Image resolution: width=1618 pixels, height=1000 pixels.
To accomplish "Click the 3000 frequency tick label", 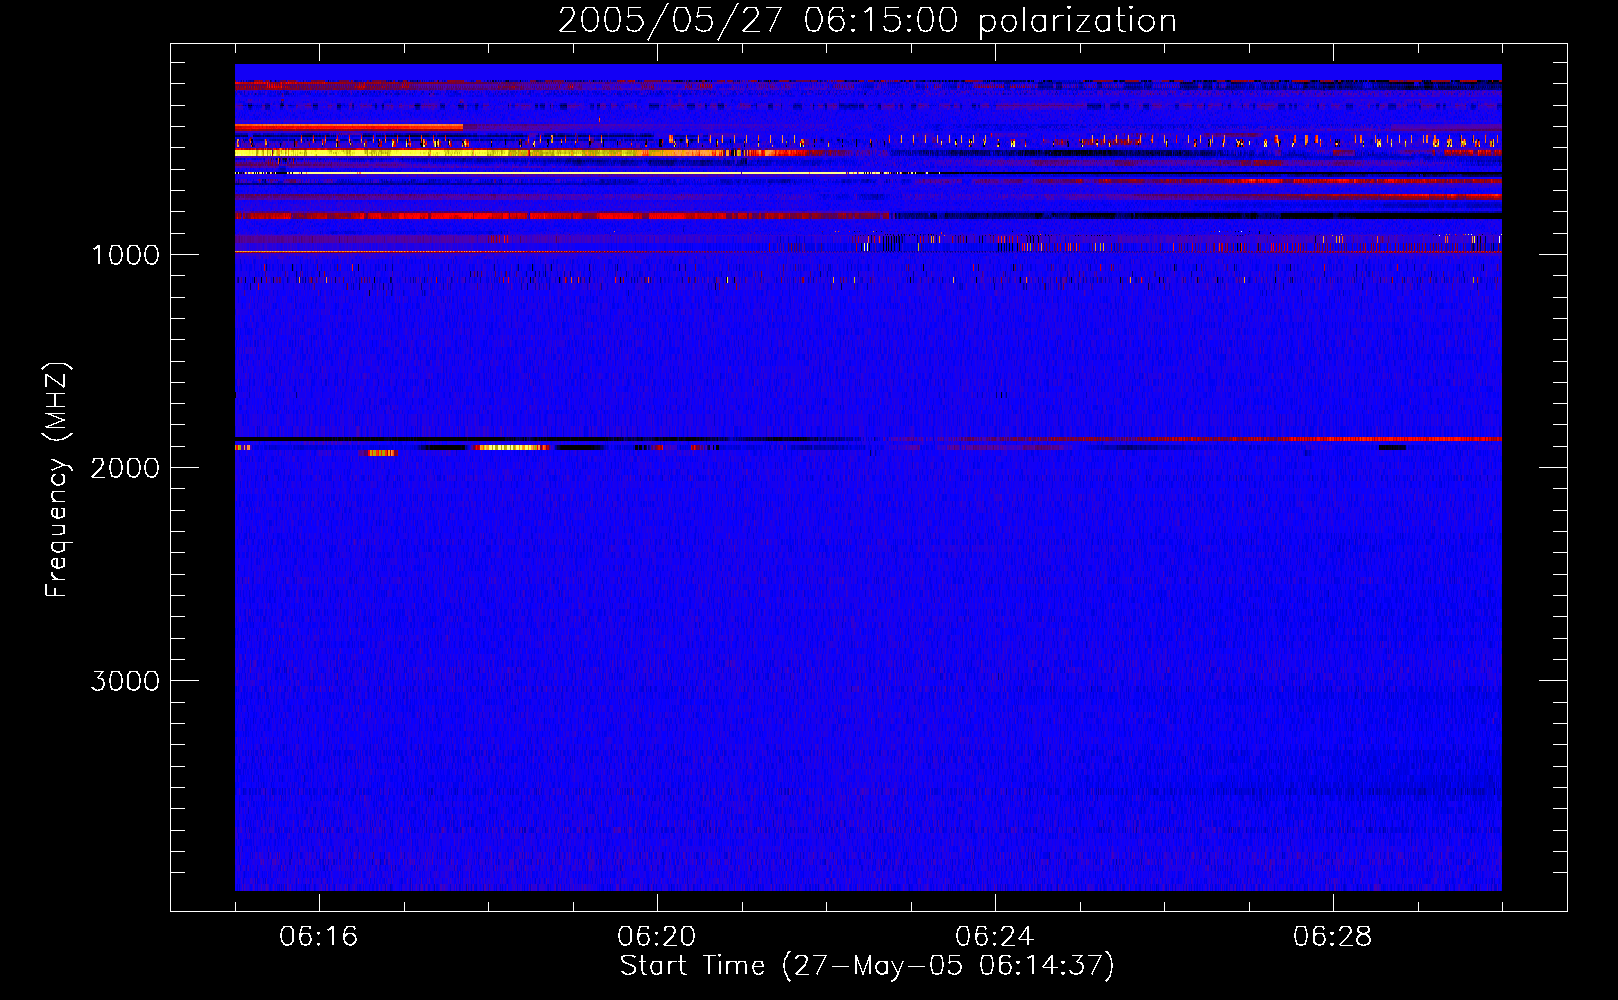I will tap(125, 681).
